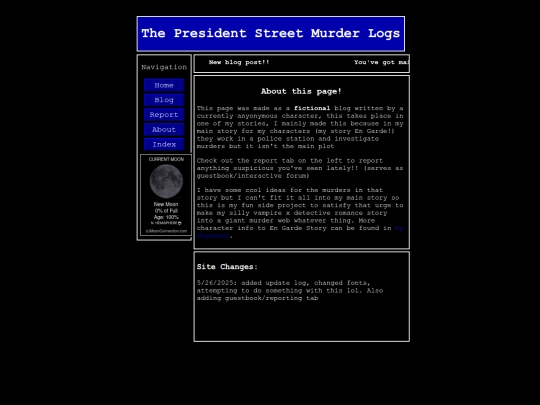540x405 pixels.
Task: Go to the Blog page
Action: 164,100
